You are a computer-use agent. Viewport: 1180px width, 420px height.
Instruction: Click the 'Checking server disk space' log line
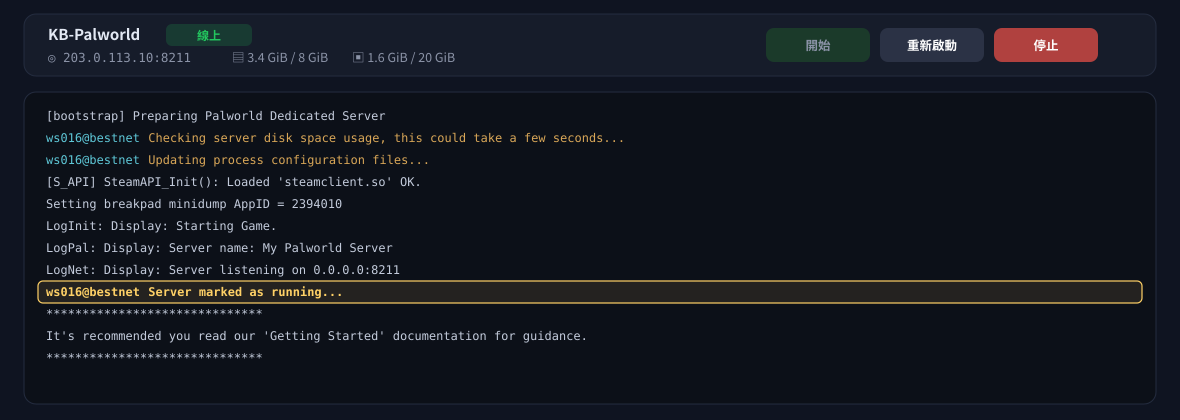point(335,138)
